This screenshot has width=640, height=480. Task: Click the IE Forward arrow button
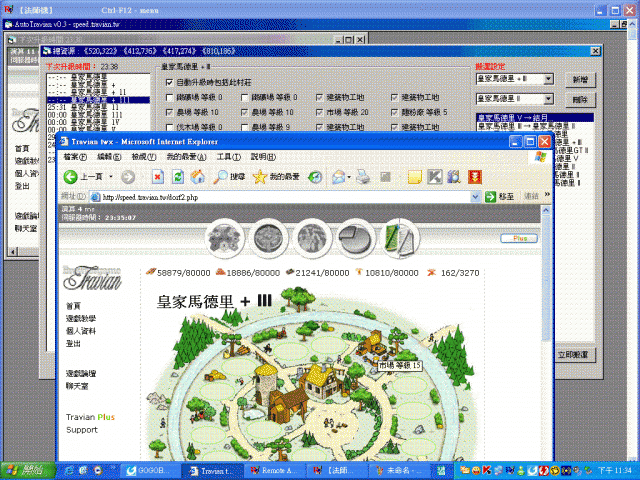coord(128,177)
